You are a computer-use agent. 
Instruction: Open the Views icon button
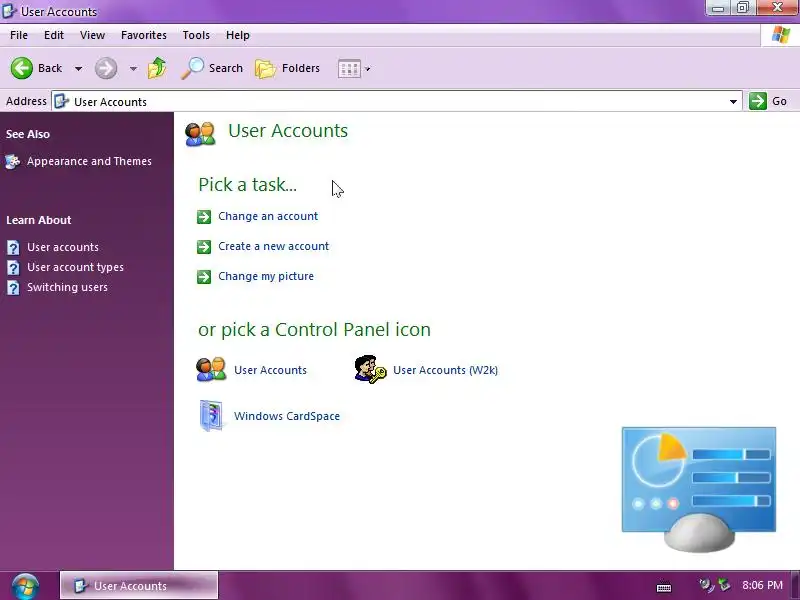[349, 68]
